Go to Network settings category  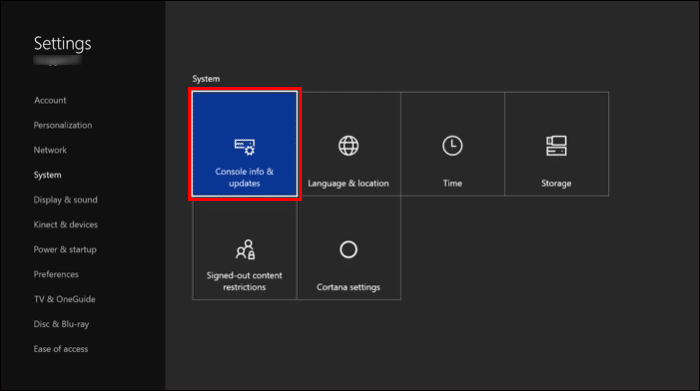click(x=50, y=150)
